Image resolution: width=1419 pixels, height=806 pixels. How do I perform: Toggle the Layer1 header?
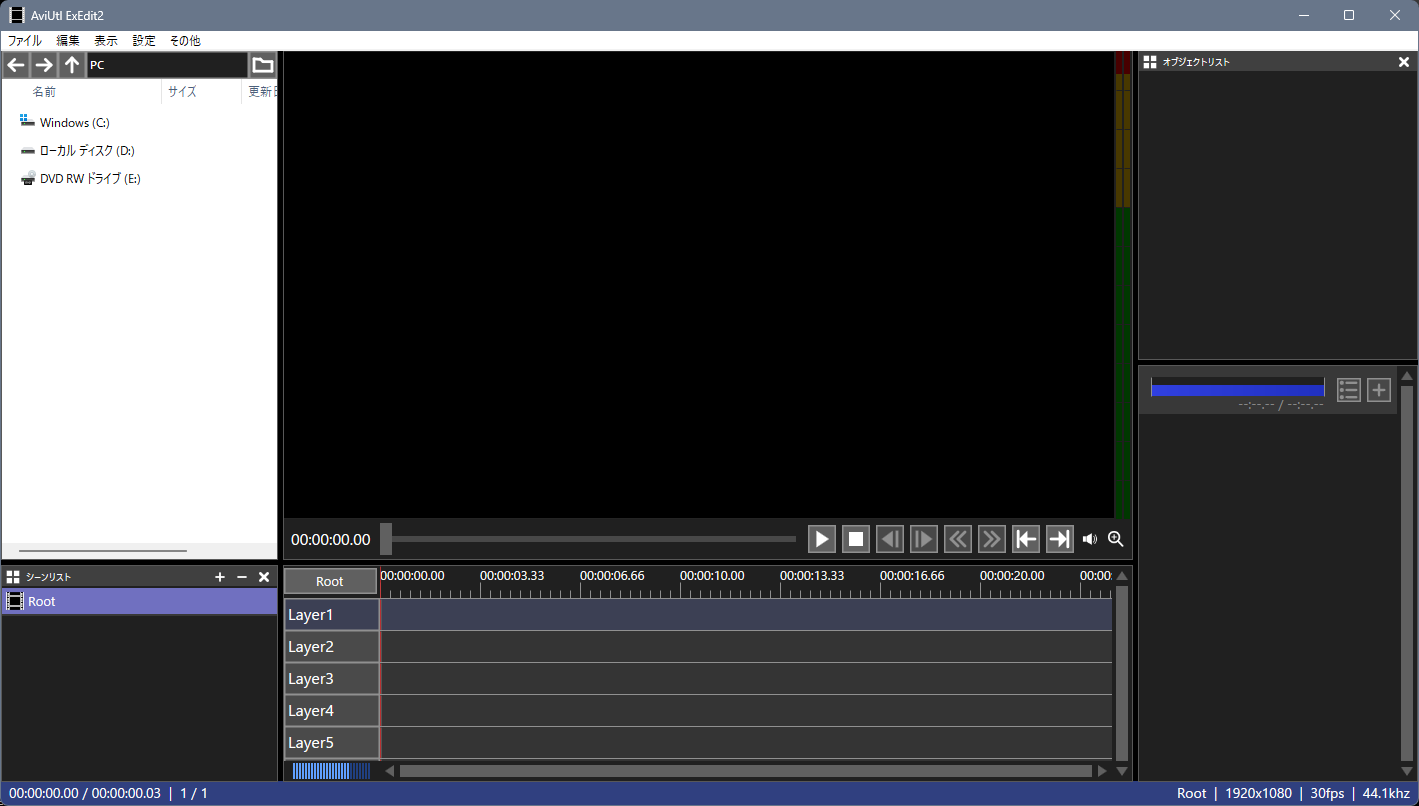pyautogui.click(x=331, y=615)
